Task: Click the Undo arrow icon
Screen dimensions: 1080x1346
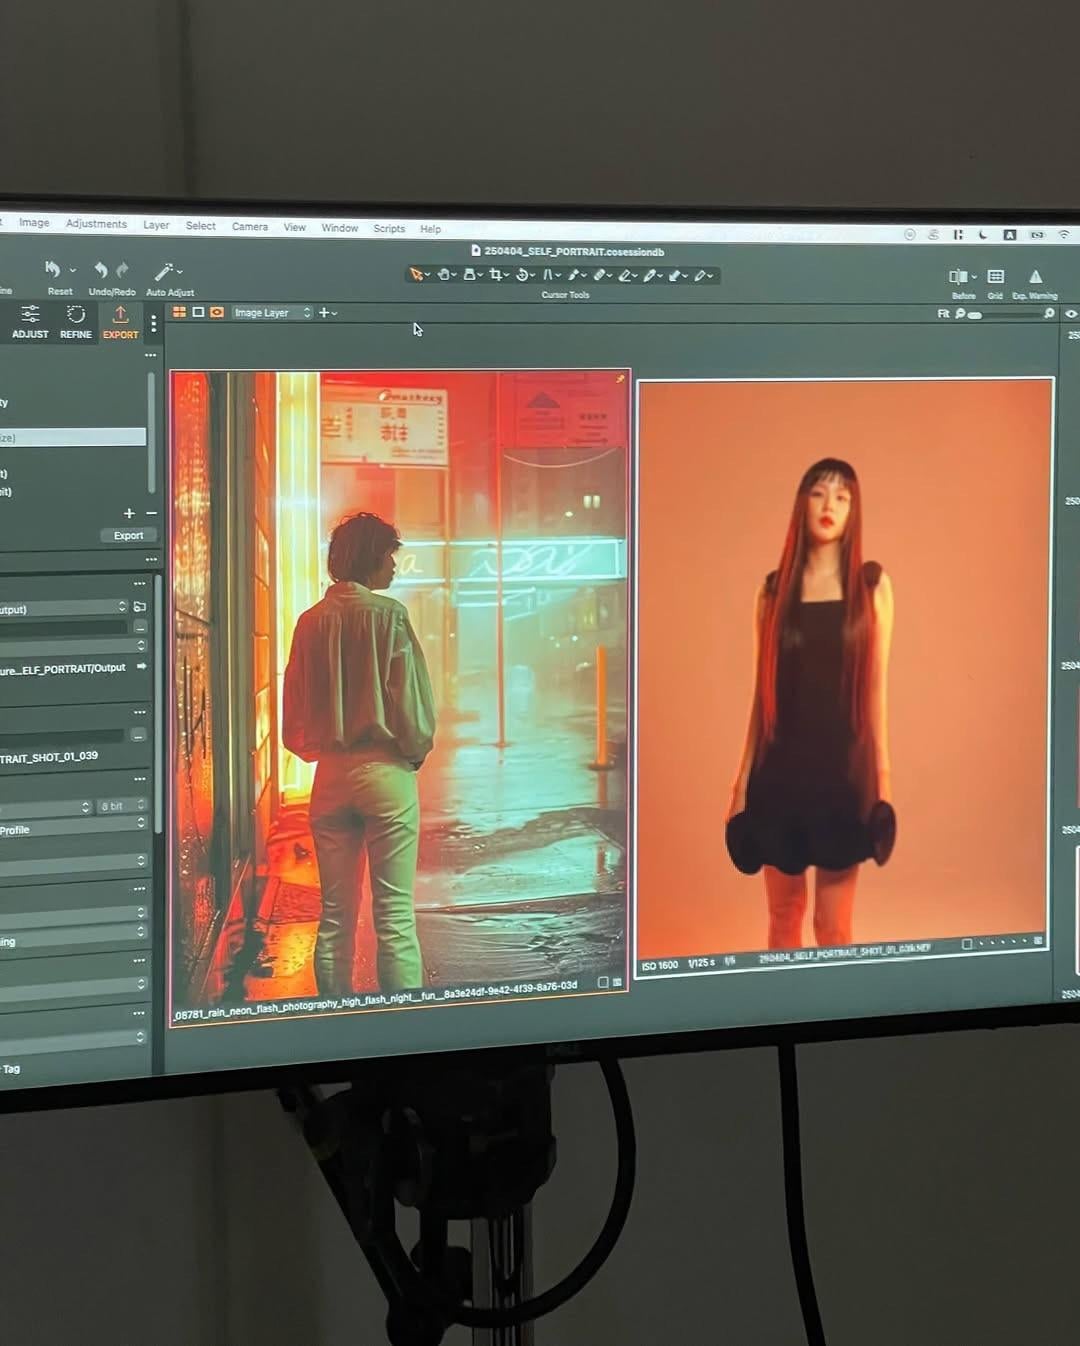Action: coord(100,270)
